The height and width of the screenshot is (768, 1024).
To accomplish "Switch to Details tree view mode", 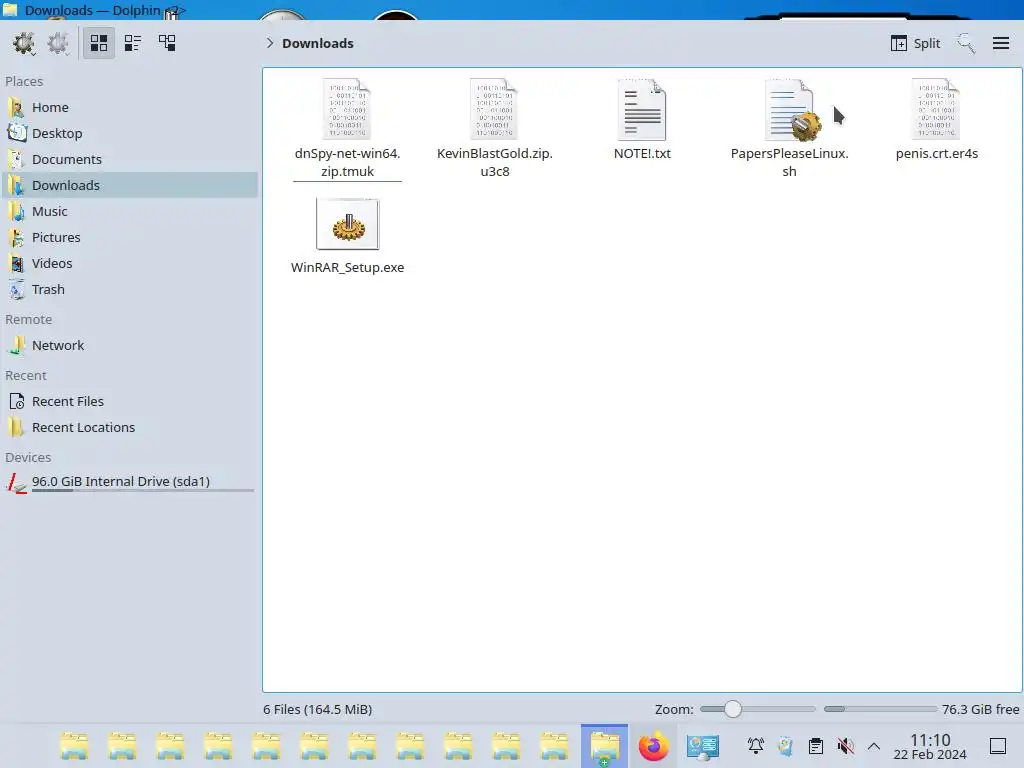I will 167,43.
